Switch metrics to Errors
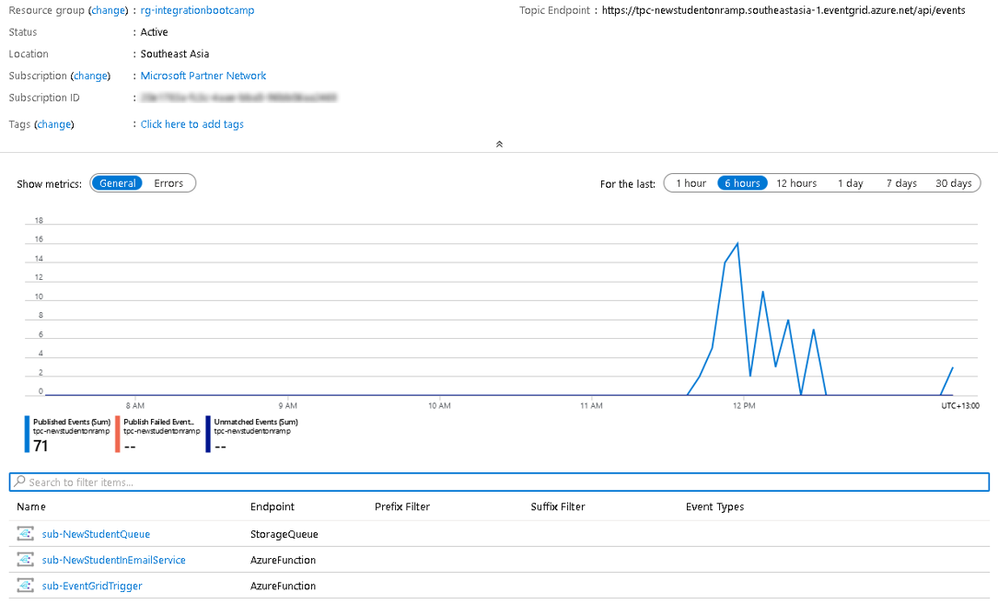 [x=169, y=183]
